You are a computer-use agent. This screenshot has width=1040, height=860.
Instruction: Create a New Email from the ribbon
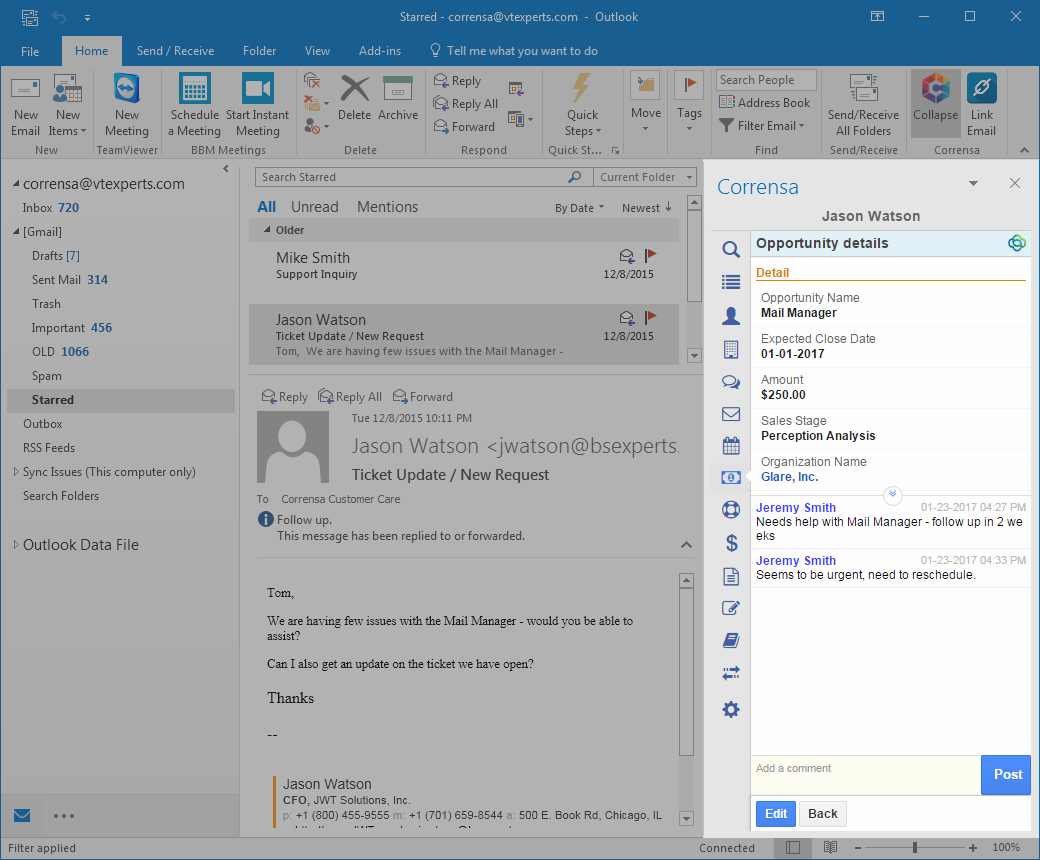click(x=25, y=104)
